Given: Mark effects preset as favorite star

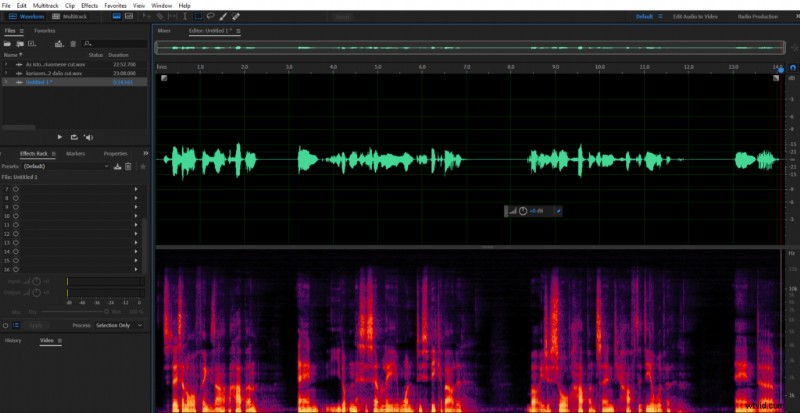Looking at the screenshot, I should pos(143,166).
